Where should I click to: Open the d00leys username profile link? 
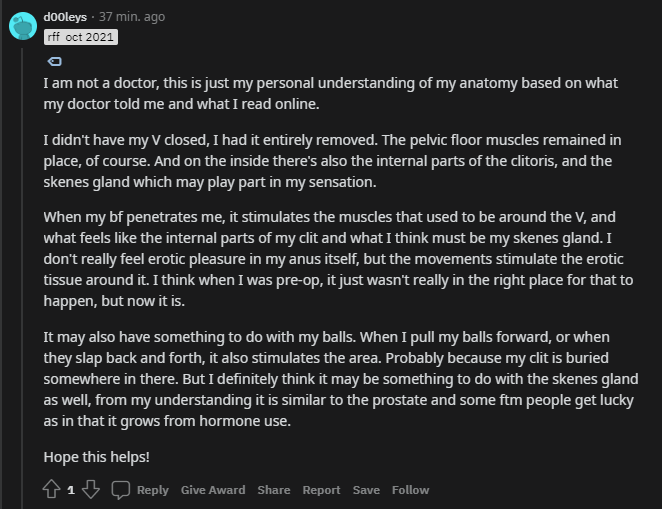[x=65, y=17]
